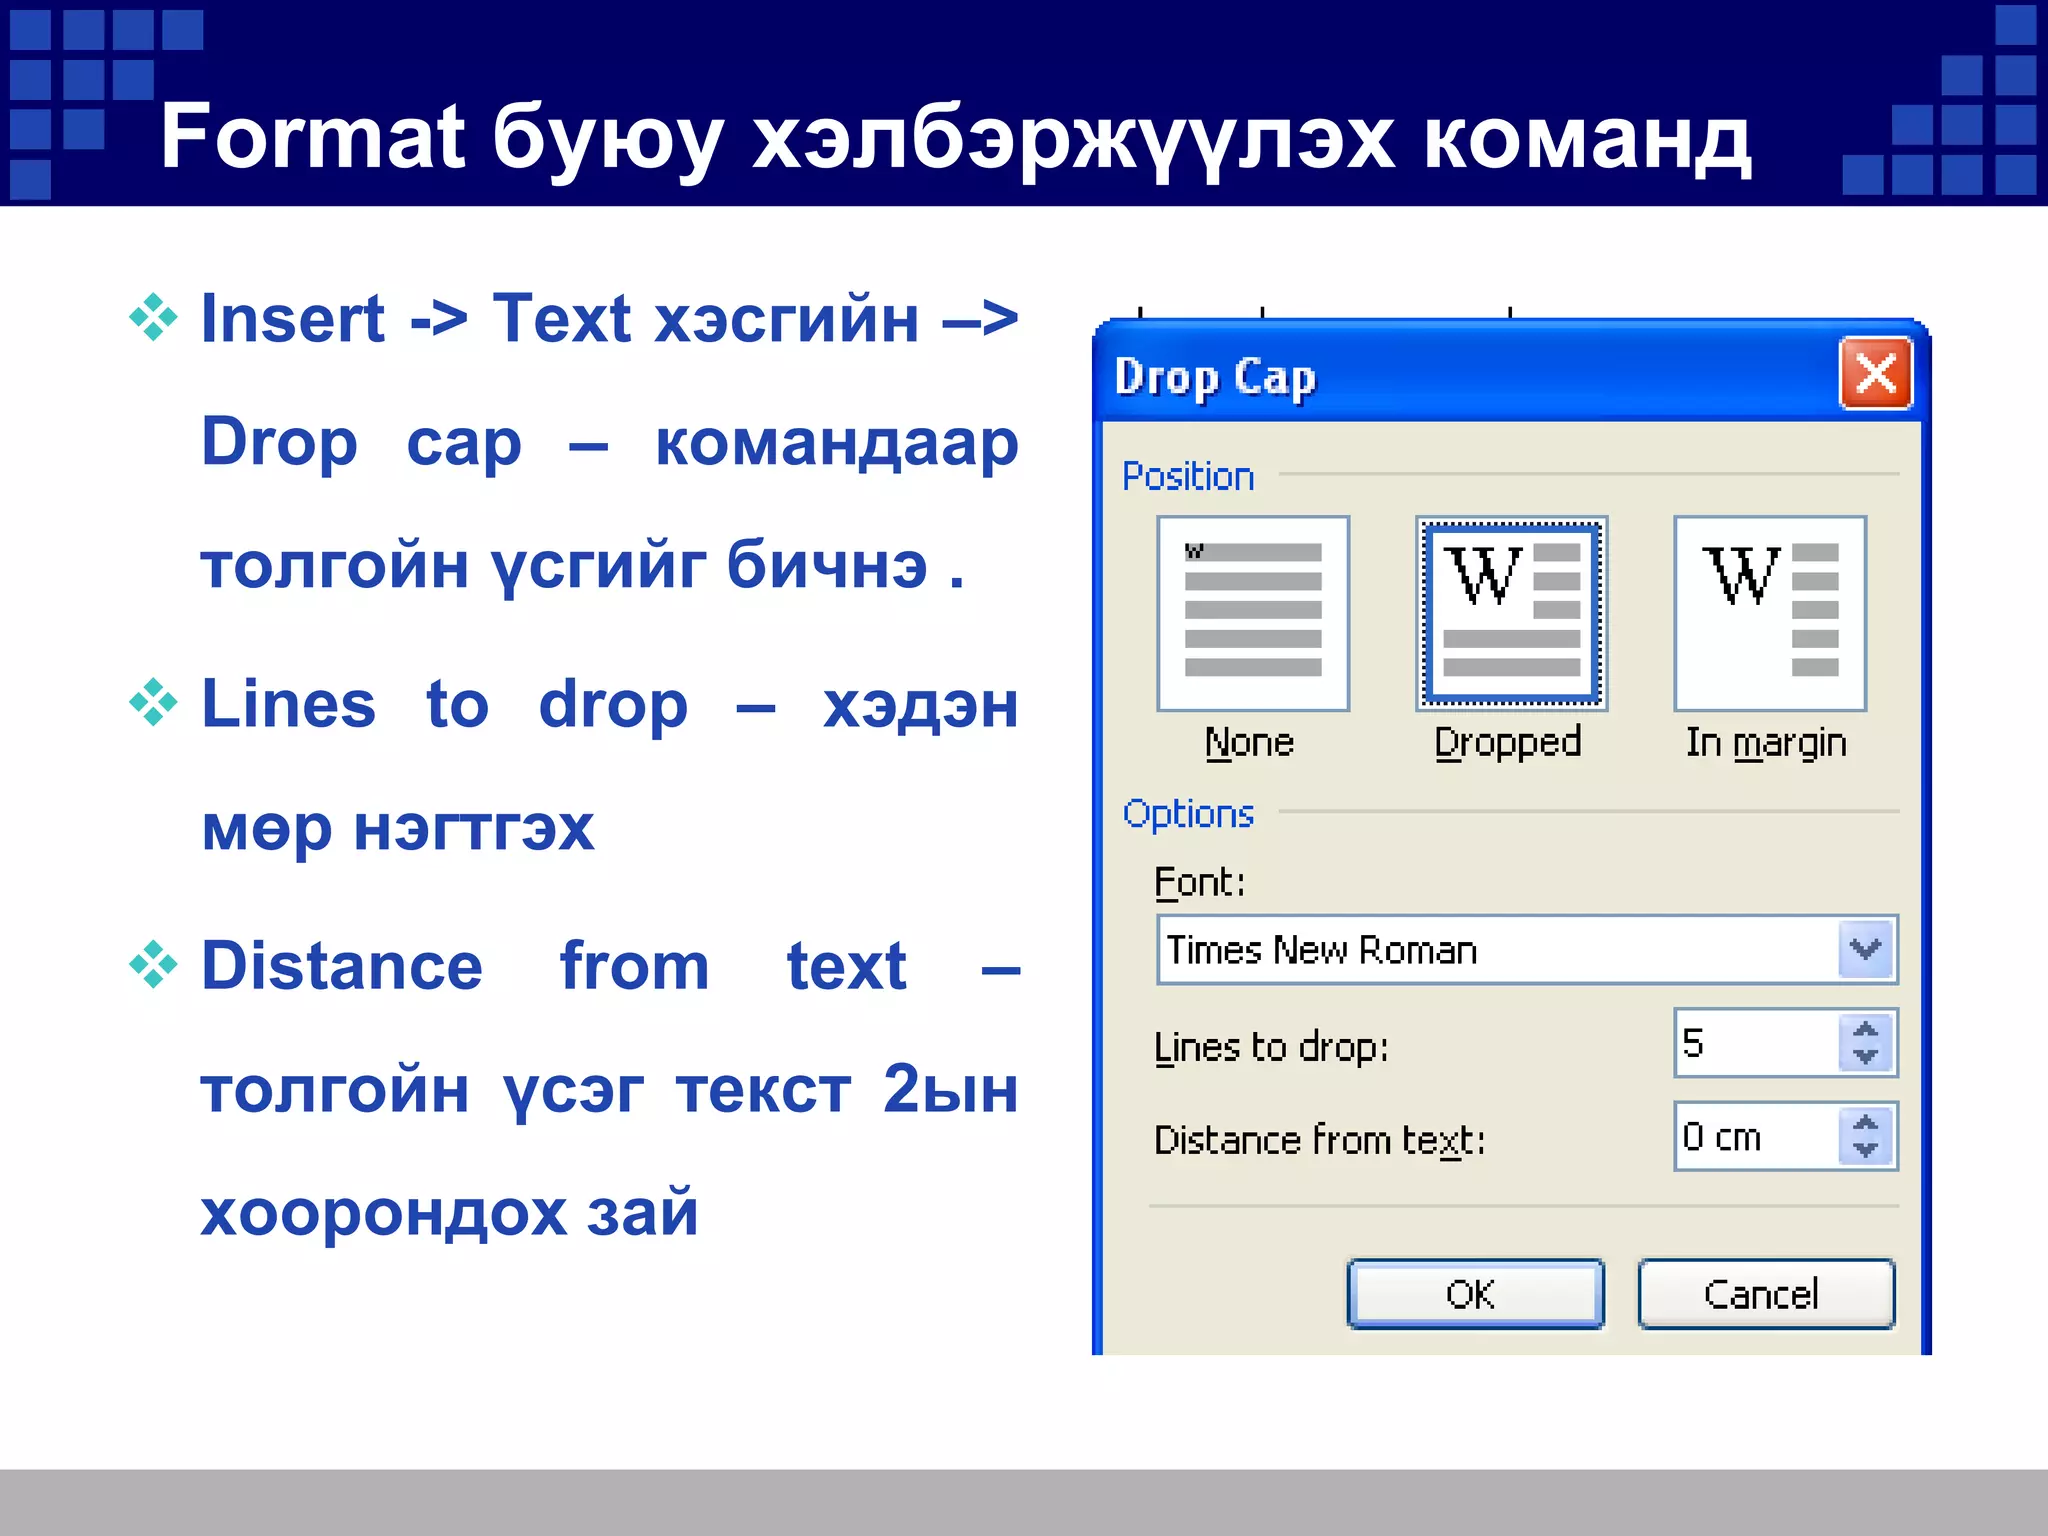Decrease Distance from text value
Viewport: 2048px width, 1536px height.
click(1866, 1150)
